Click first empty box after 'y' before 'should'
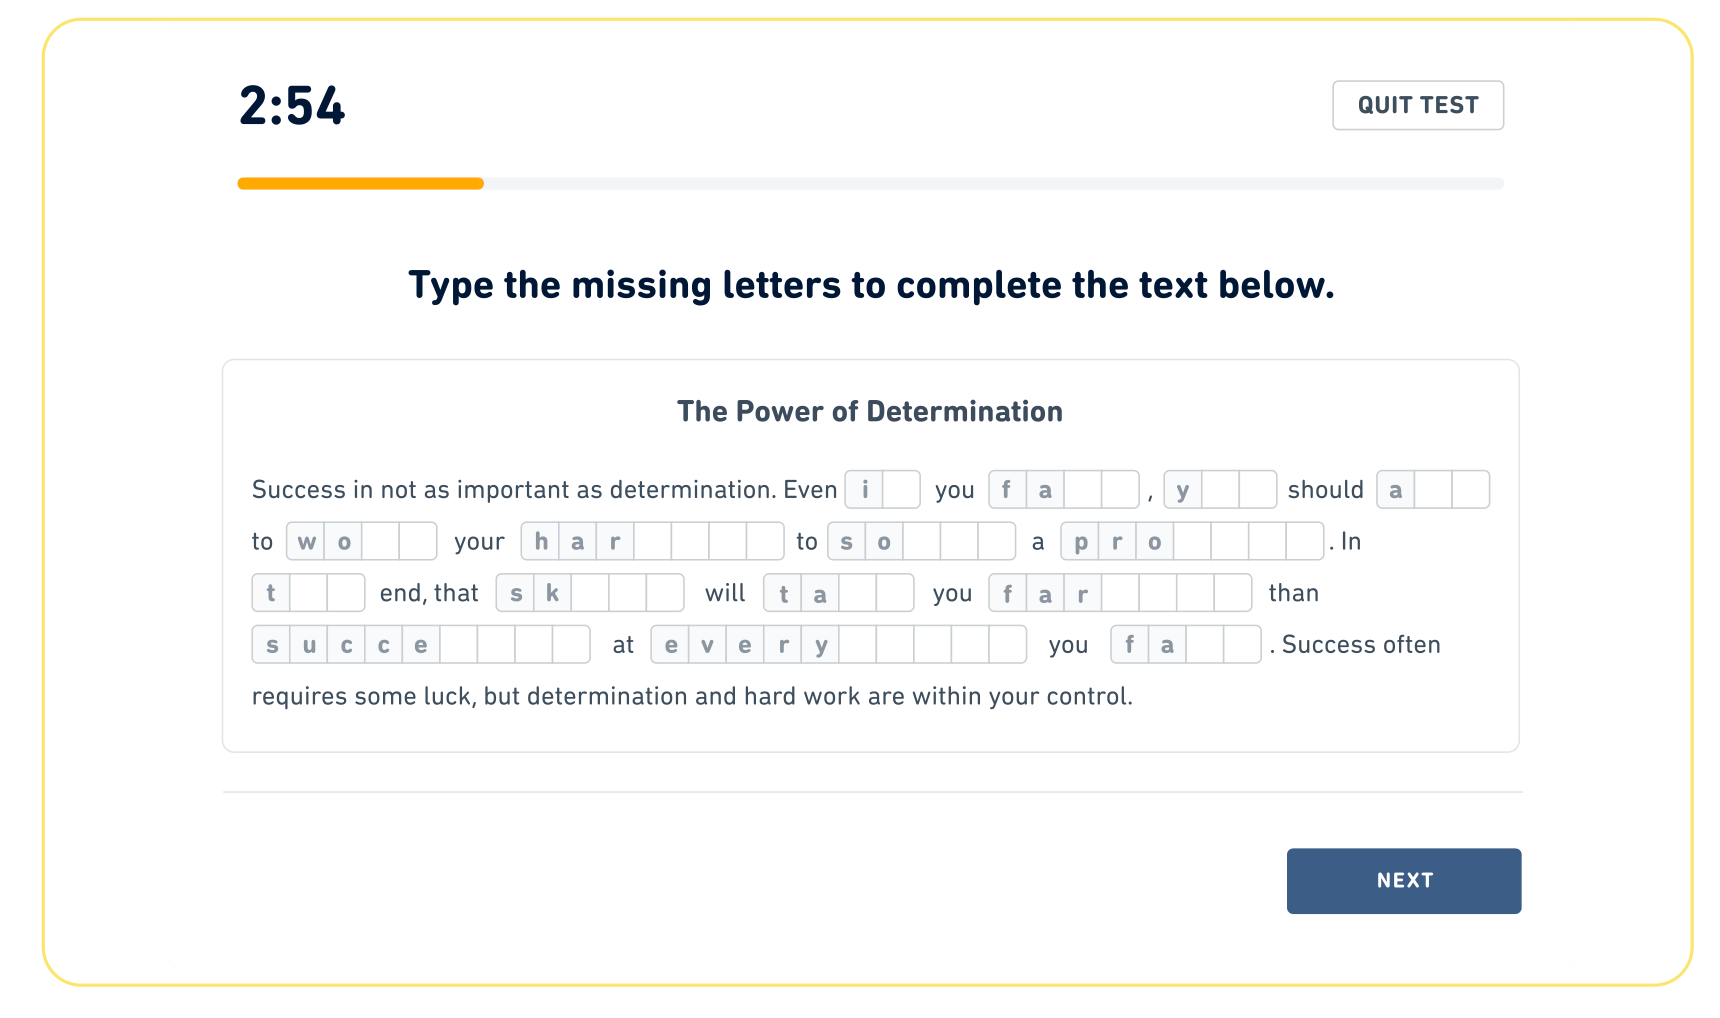Image resolution: width=1720 pixels, height=1018 pixels. coord(1220,490)
